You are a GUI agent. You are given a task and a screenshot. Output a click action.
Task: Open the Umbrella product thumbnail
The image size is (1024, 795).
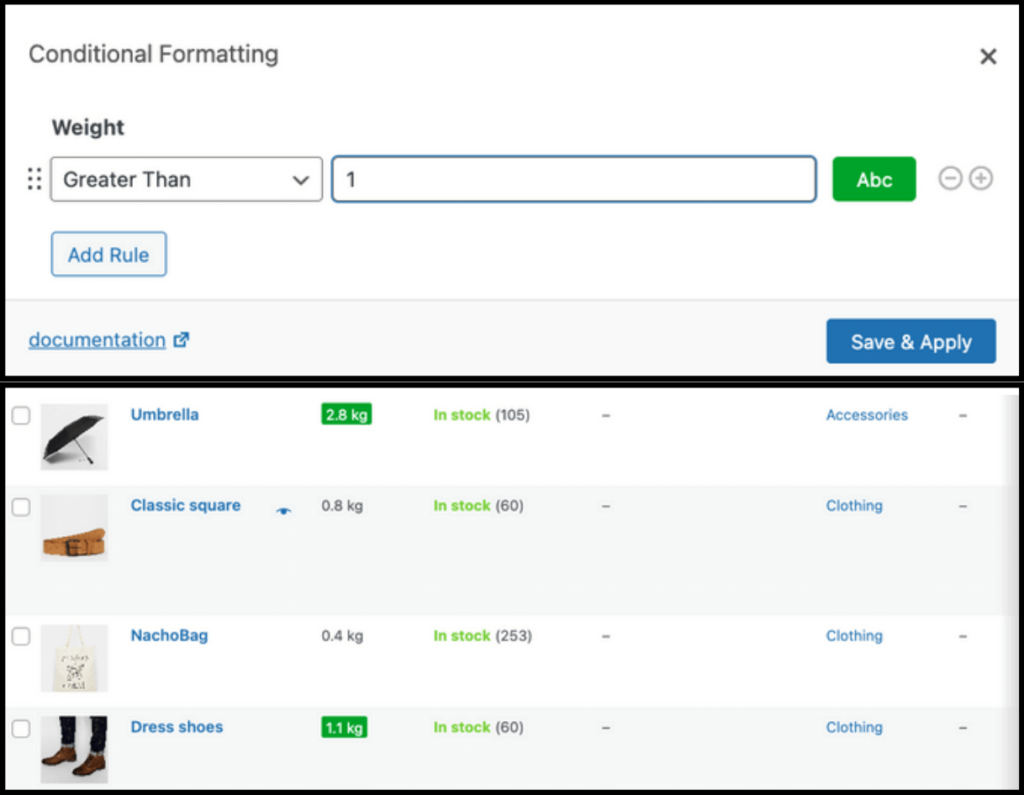[x=74, y=437]
